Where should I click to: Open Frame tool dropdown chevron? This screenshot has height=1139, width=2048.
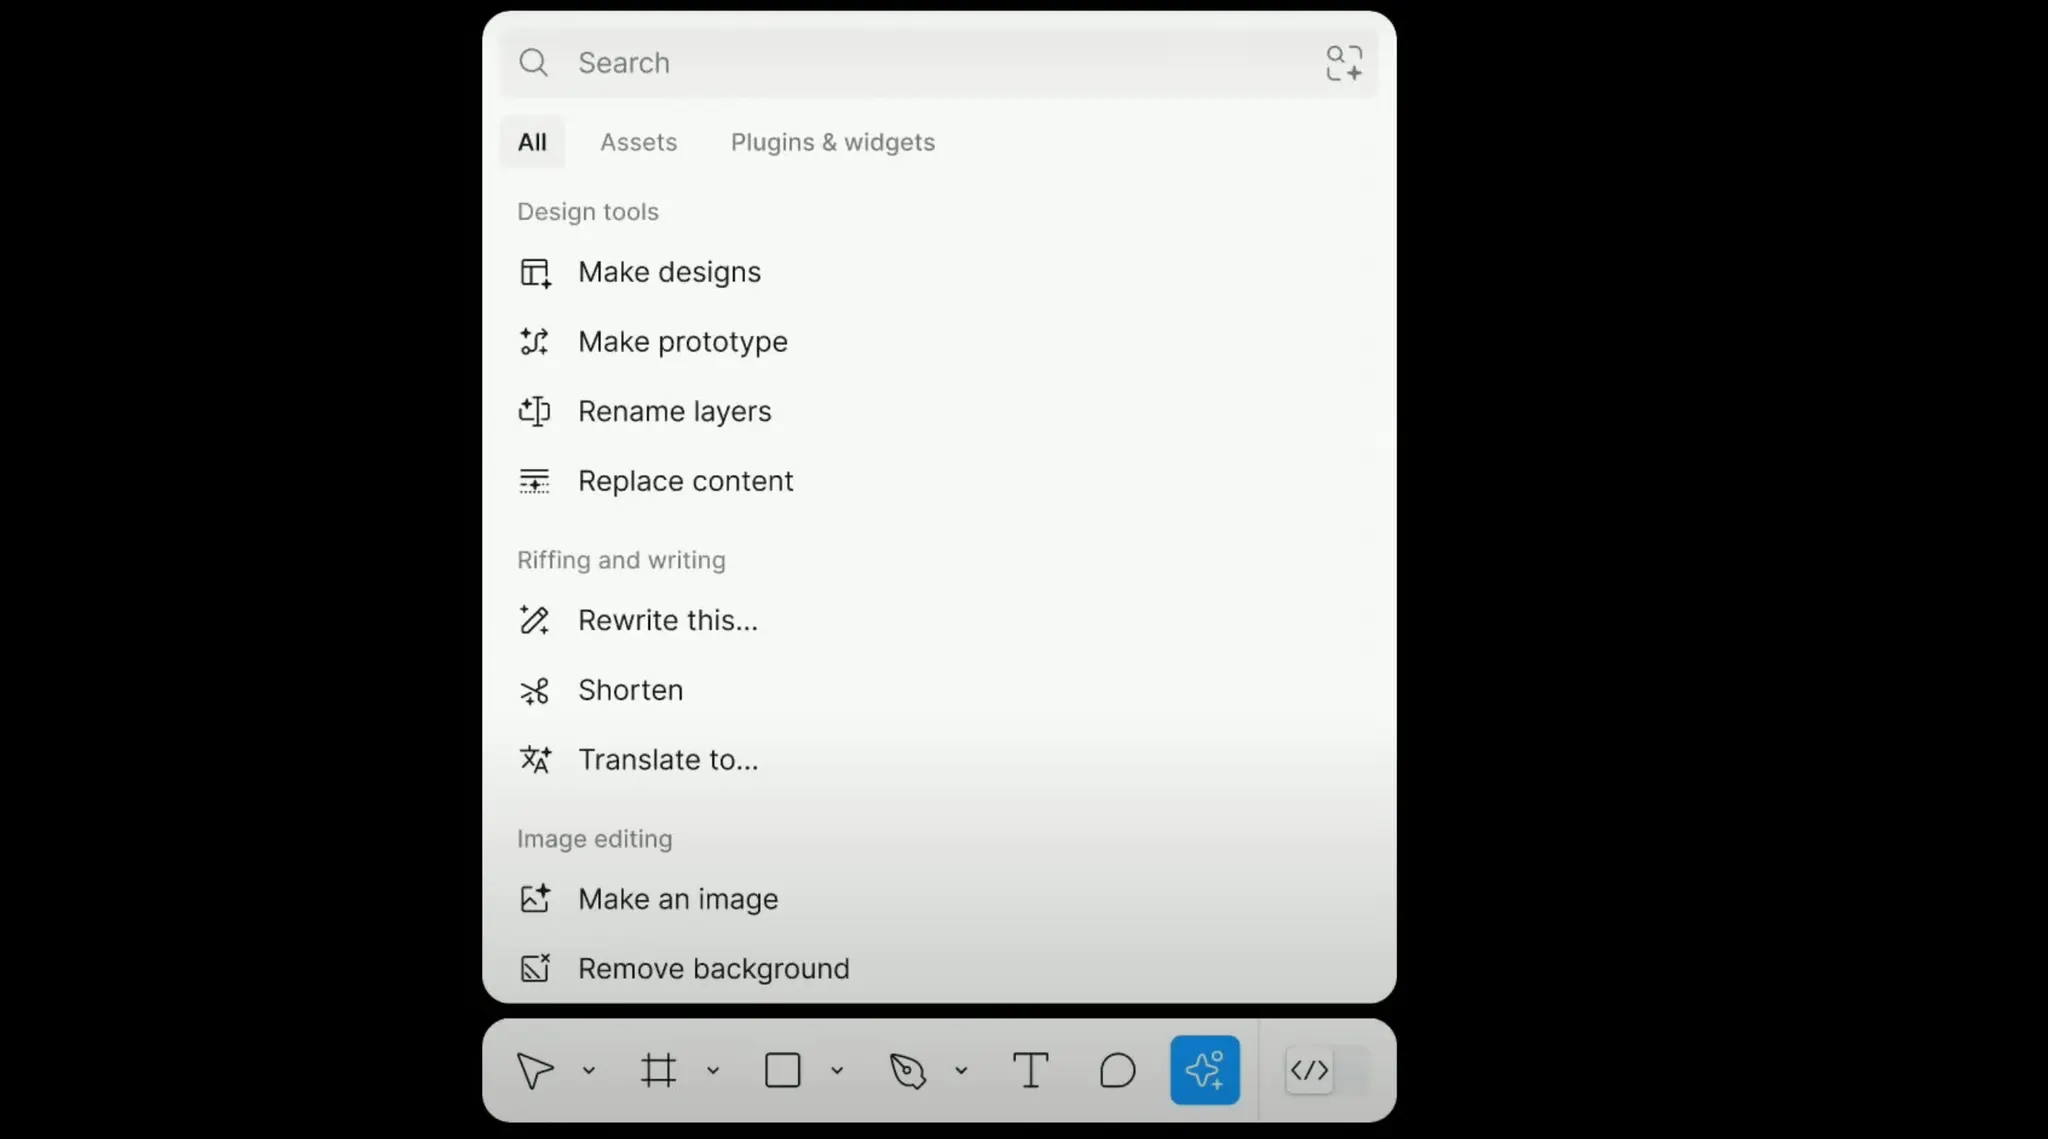coord(713,1071)
